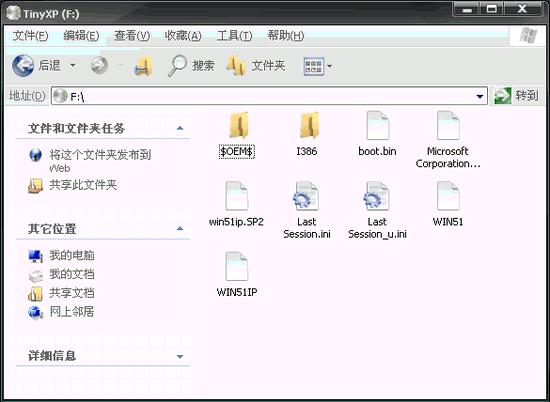The width and height of the screenshot is (550, 402).
Task: Collapse the 其它位置 panel chevron
Action: click(x=180, y=229)
